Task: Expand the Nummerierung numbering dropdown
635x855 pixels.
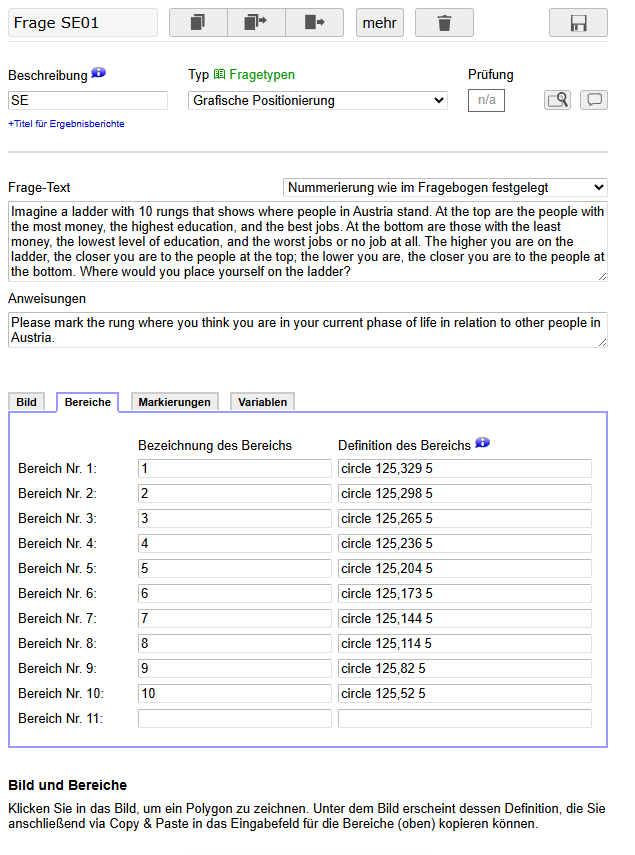Action: click(445, 187)
